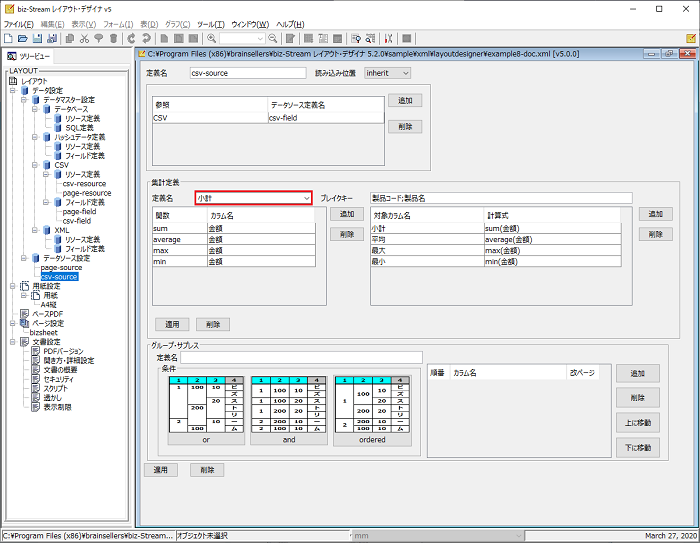Select the 'and' group condition option
The height and width of the screenshot is (543, 700).
(x=289, y=410)
